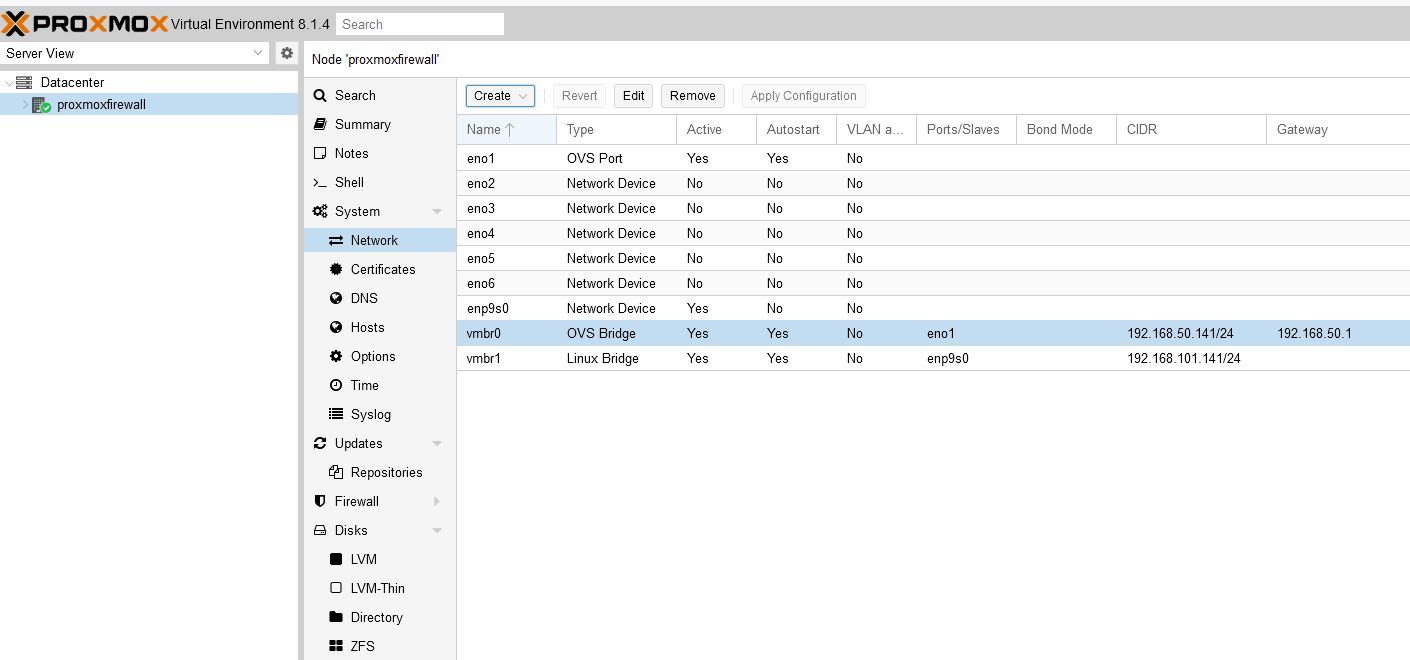Select the vmbr0 row

pyautogui.click(x=933, y=333)
